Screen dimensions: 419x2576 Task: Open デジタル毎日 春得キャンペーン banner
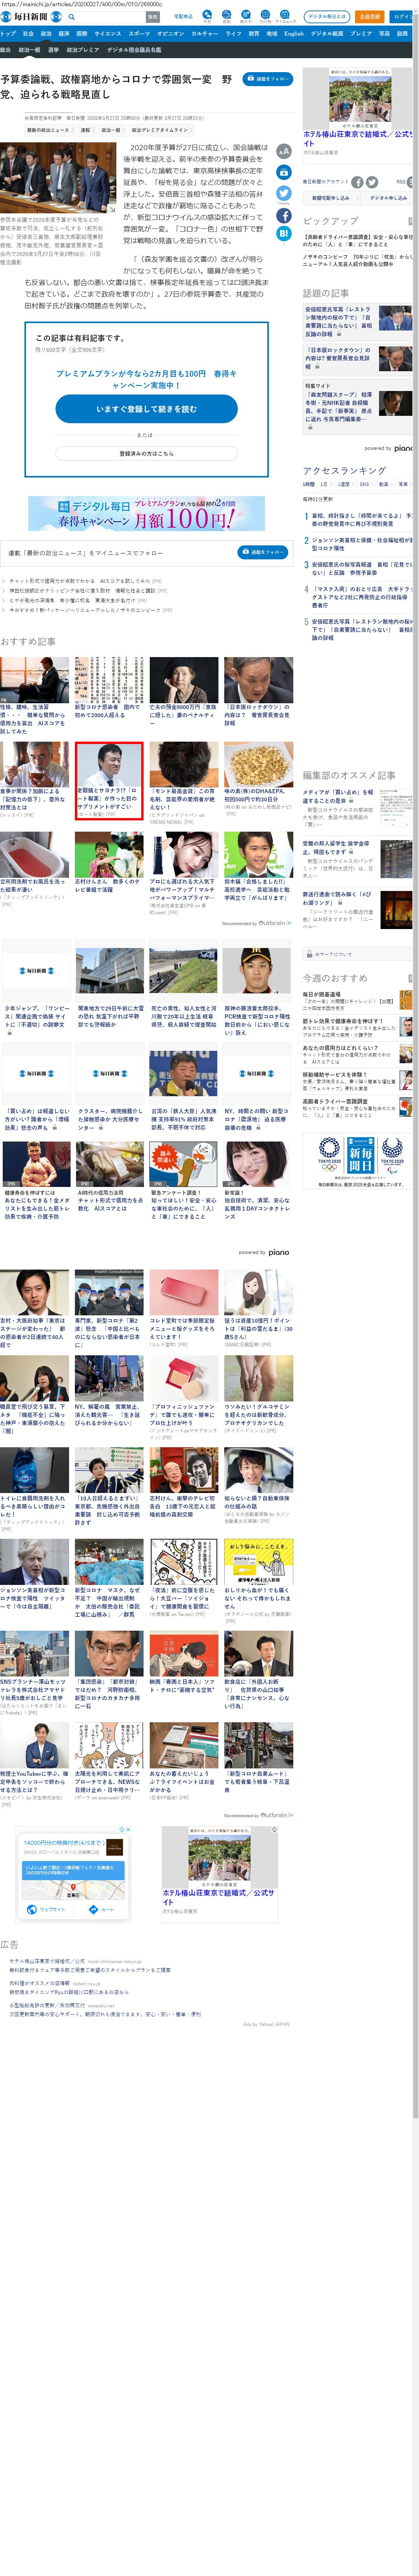tap(146, 514)
